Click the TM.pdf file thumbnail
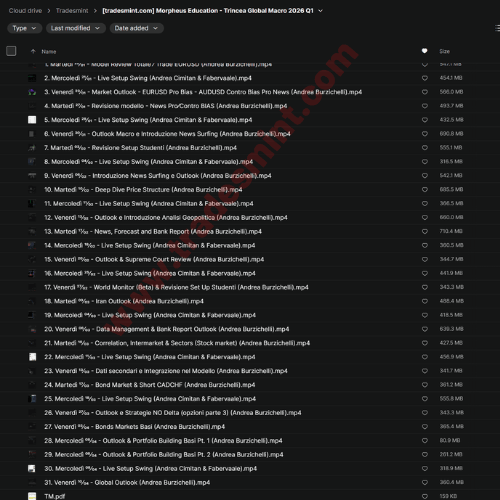The height and width of the screenshot is (500, 500). point(32,496)
